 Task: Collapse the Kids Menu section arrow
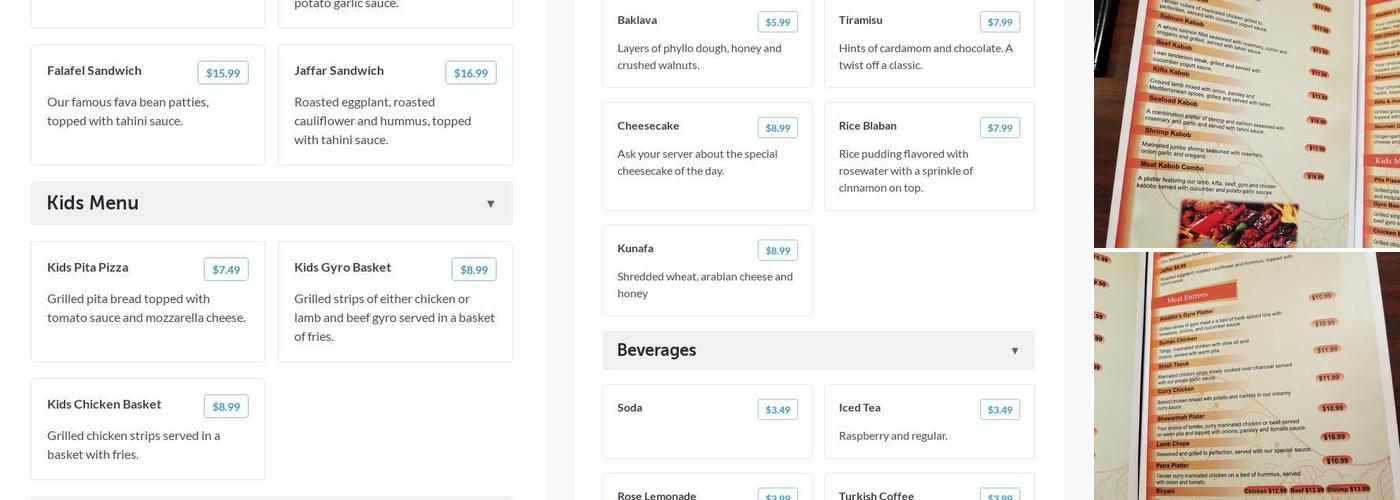pyautogui.click(x=490, y=204)
